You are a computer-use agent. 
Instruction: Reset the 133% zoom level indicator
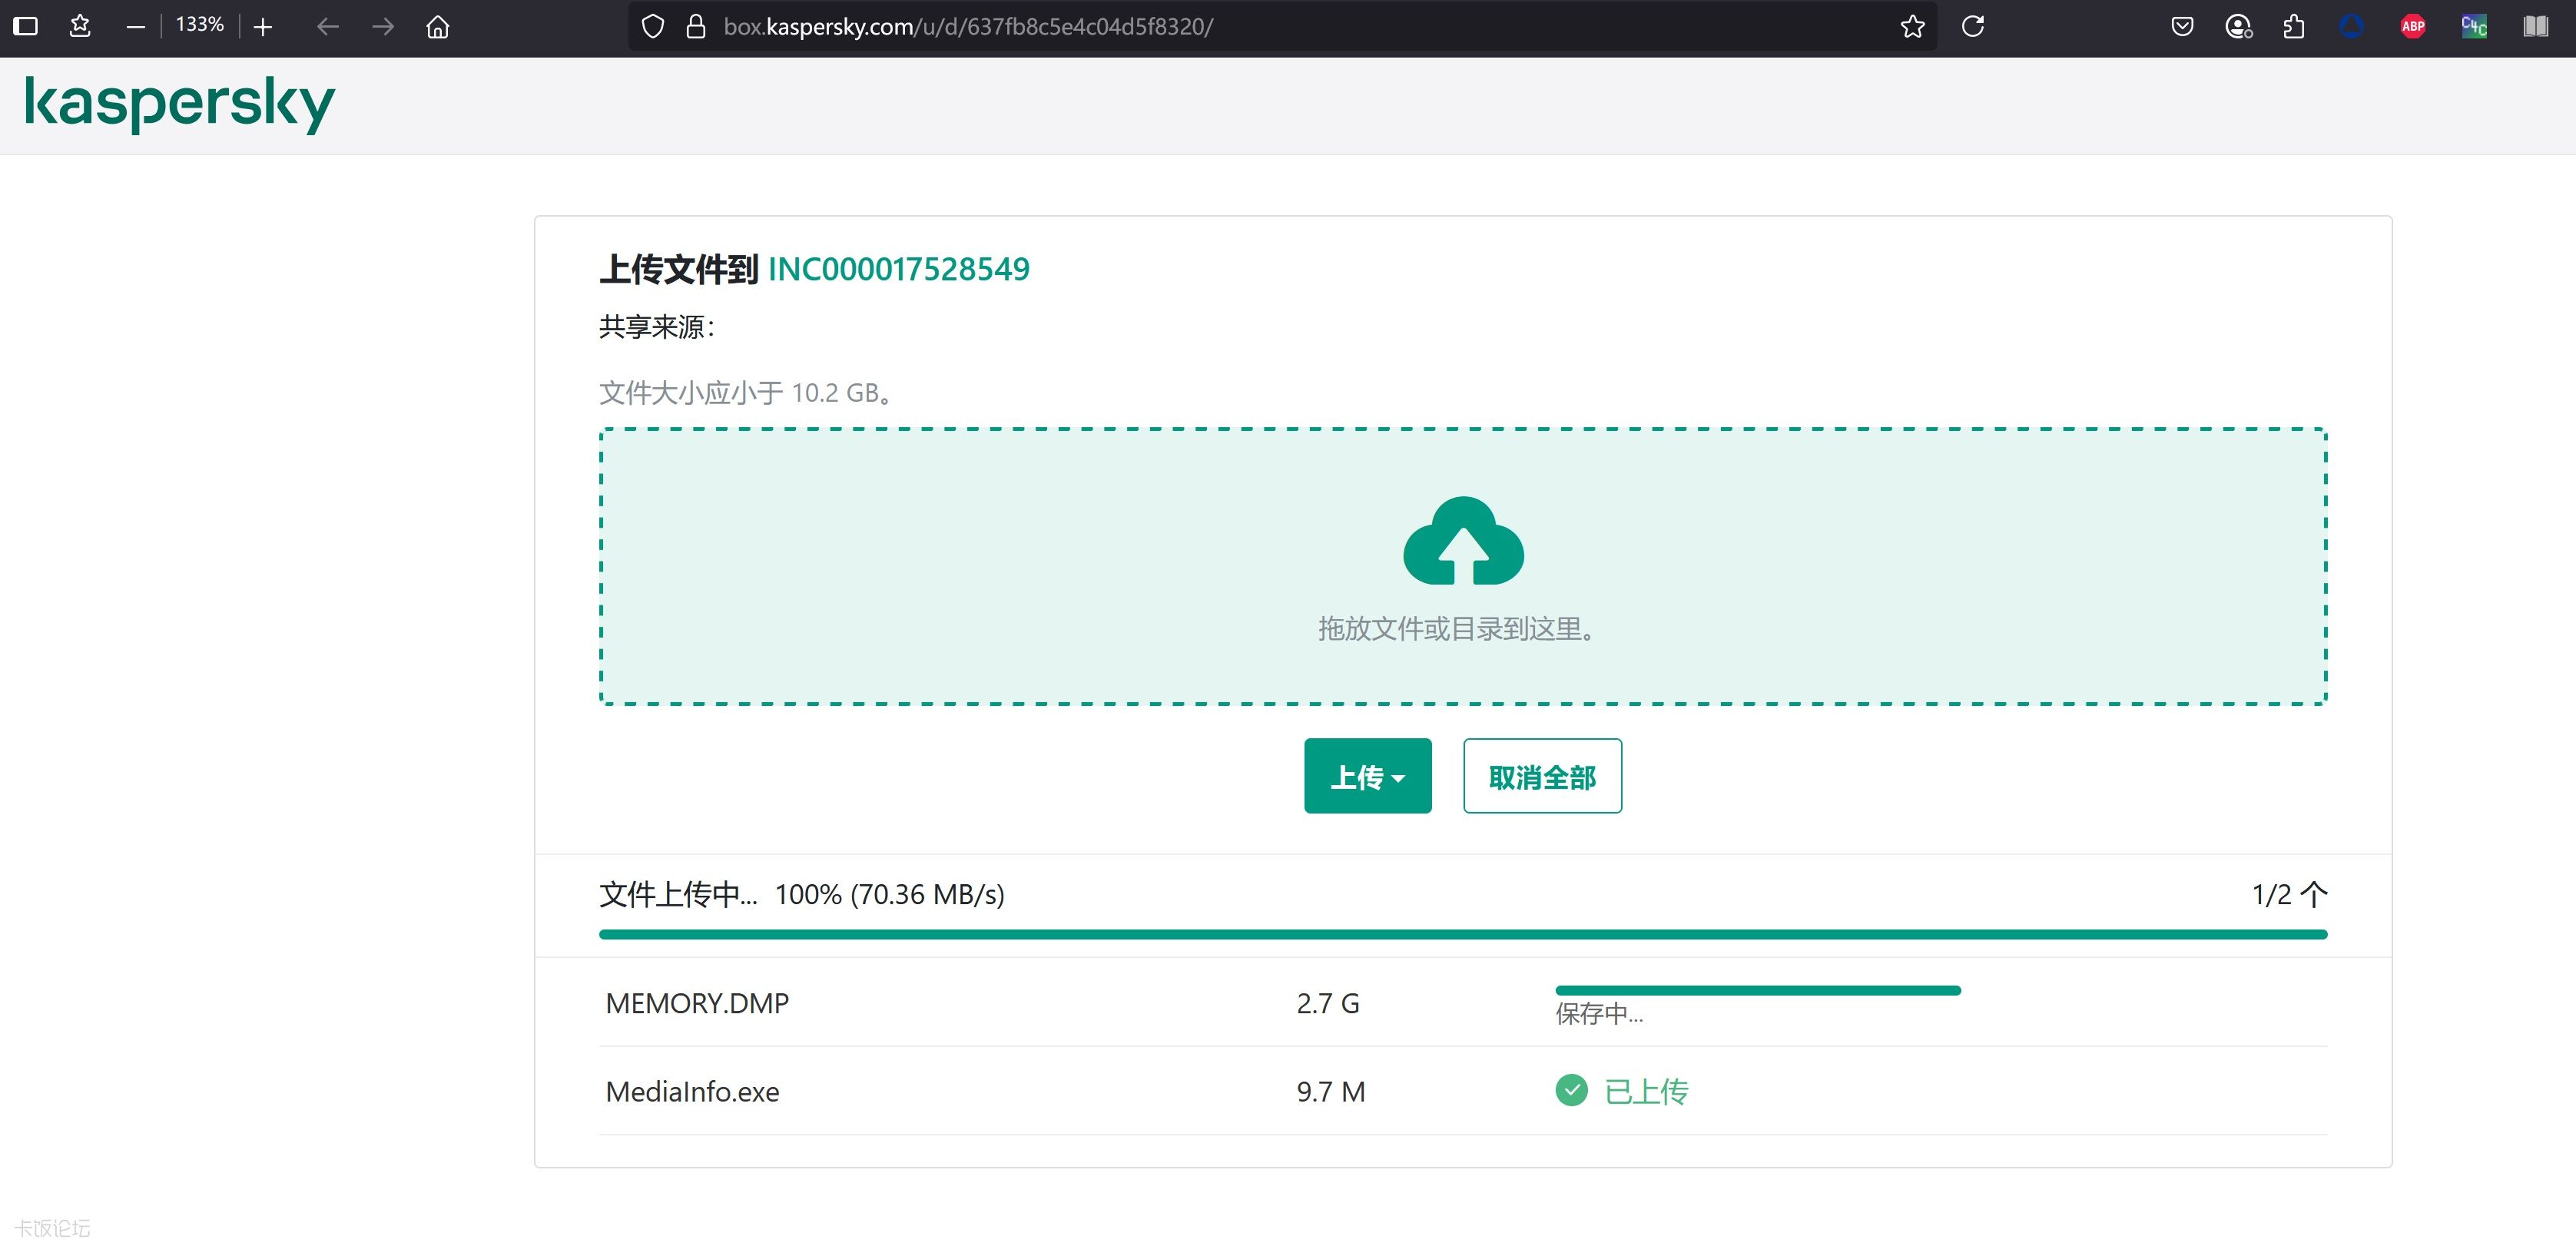coord(199,25)
